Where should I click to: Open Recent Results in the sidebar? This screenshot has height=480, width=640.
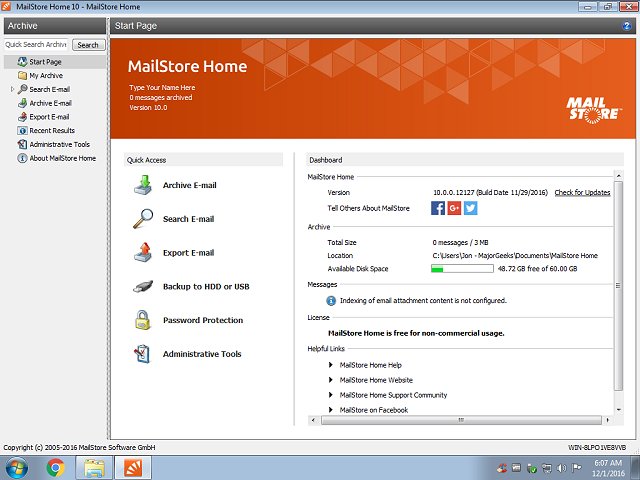51,130
